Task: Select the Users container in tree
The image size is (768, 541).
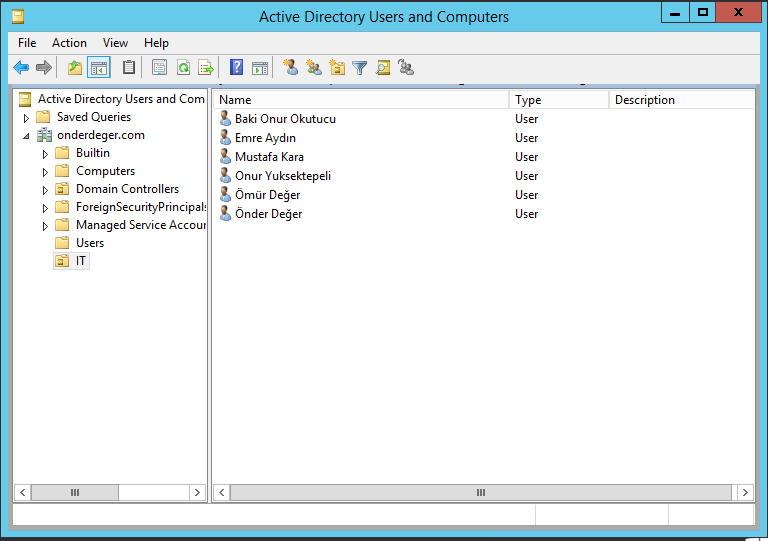Action: (x=90, y=243)
